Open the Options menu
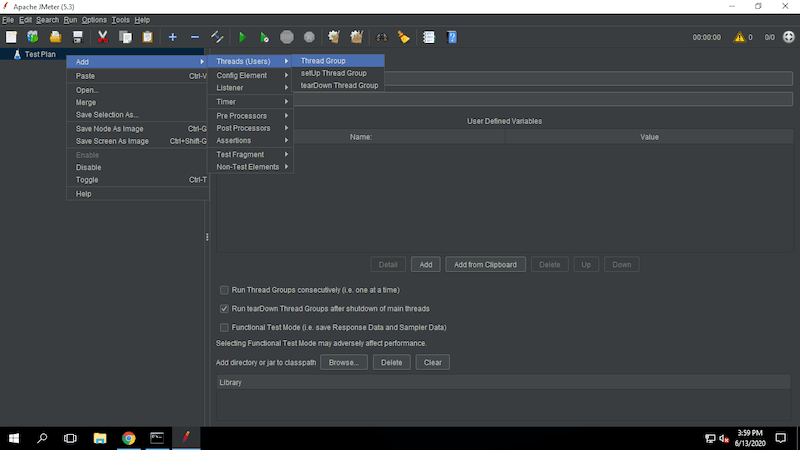 pyautogui.click(x=94, y=20)
